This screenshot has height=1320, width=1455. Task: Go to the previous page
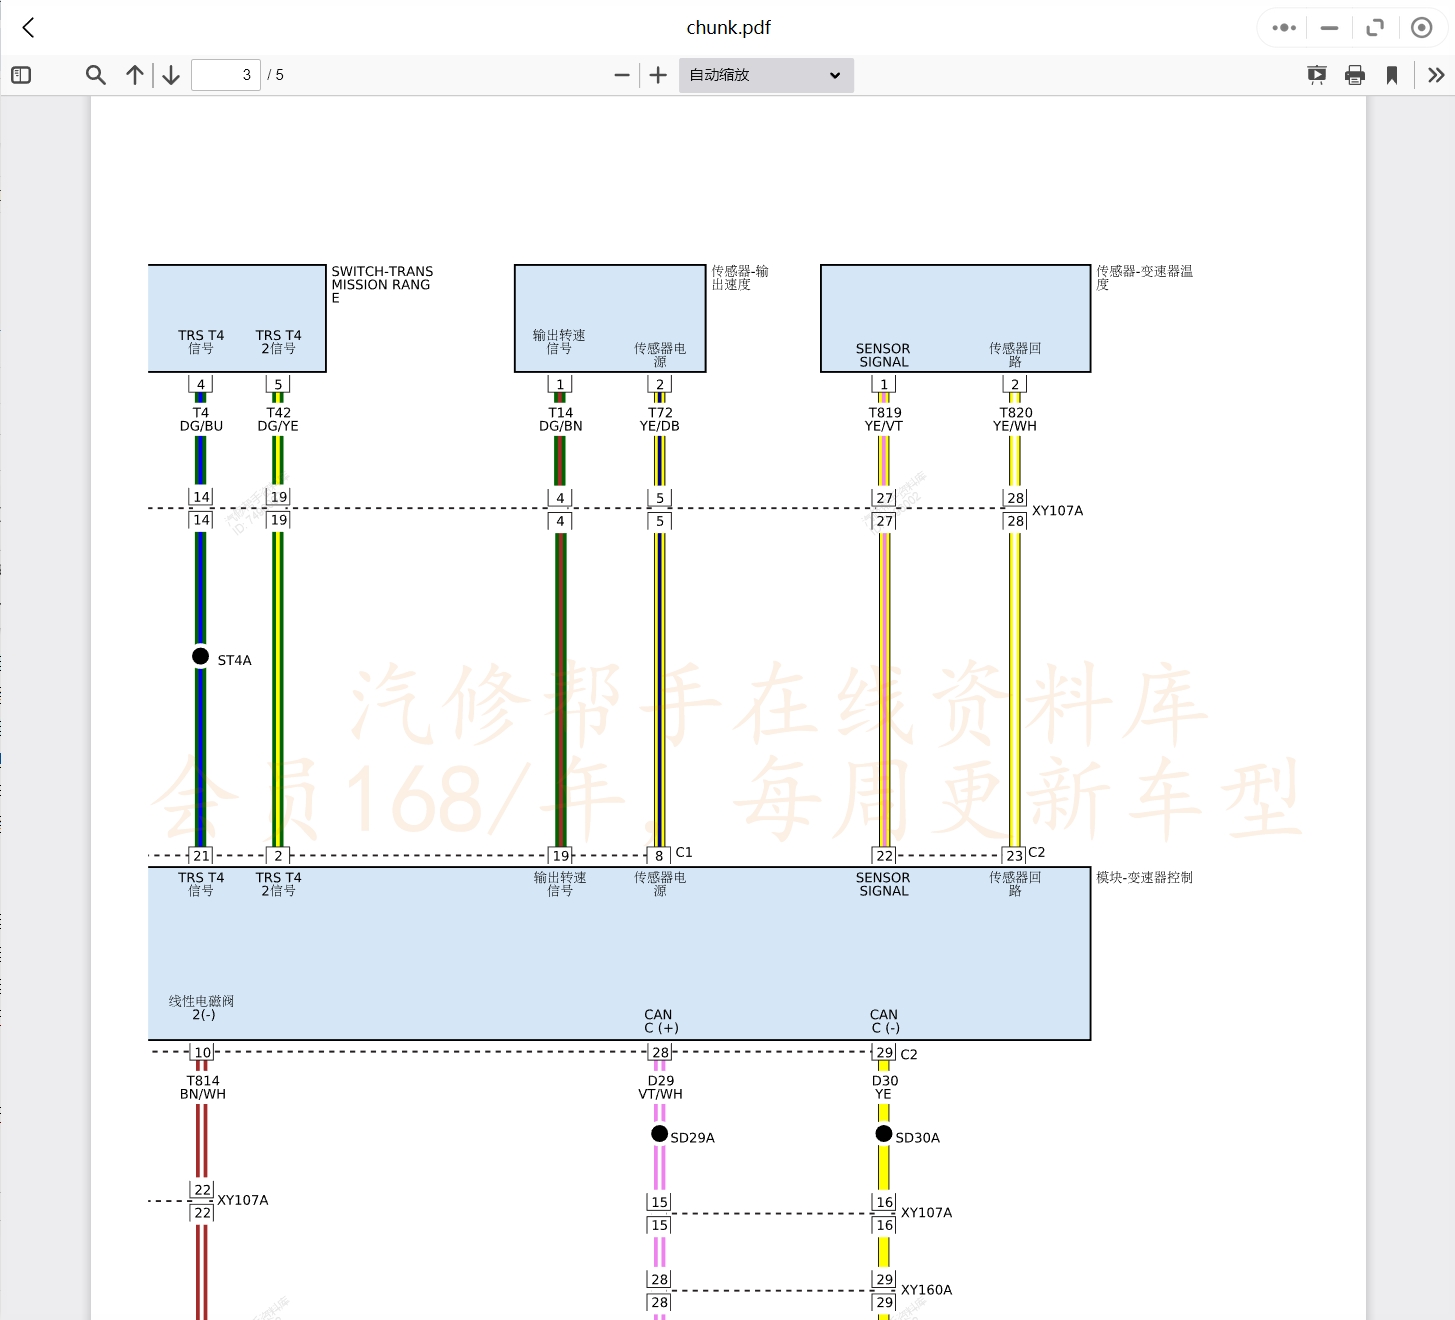(135, 75)
